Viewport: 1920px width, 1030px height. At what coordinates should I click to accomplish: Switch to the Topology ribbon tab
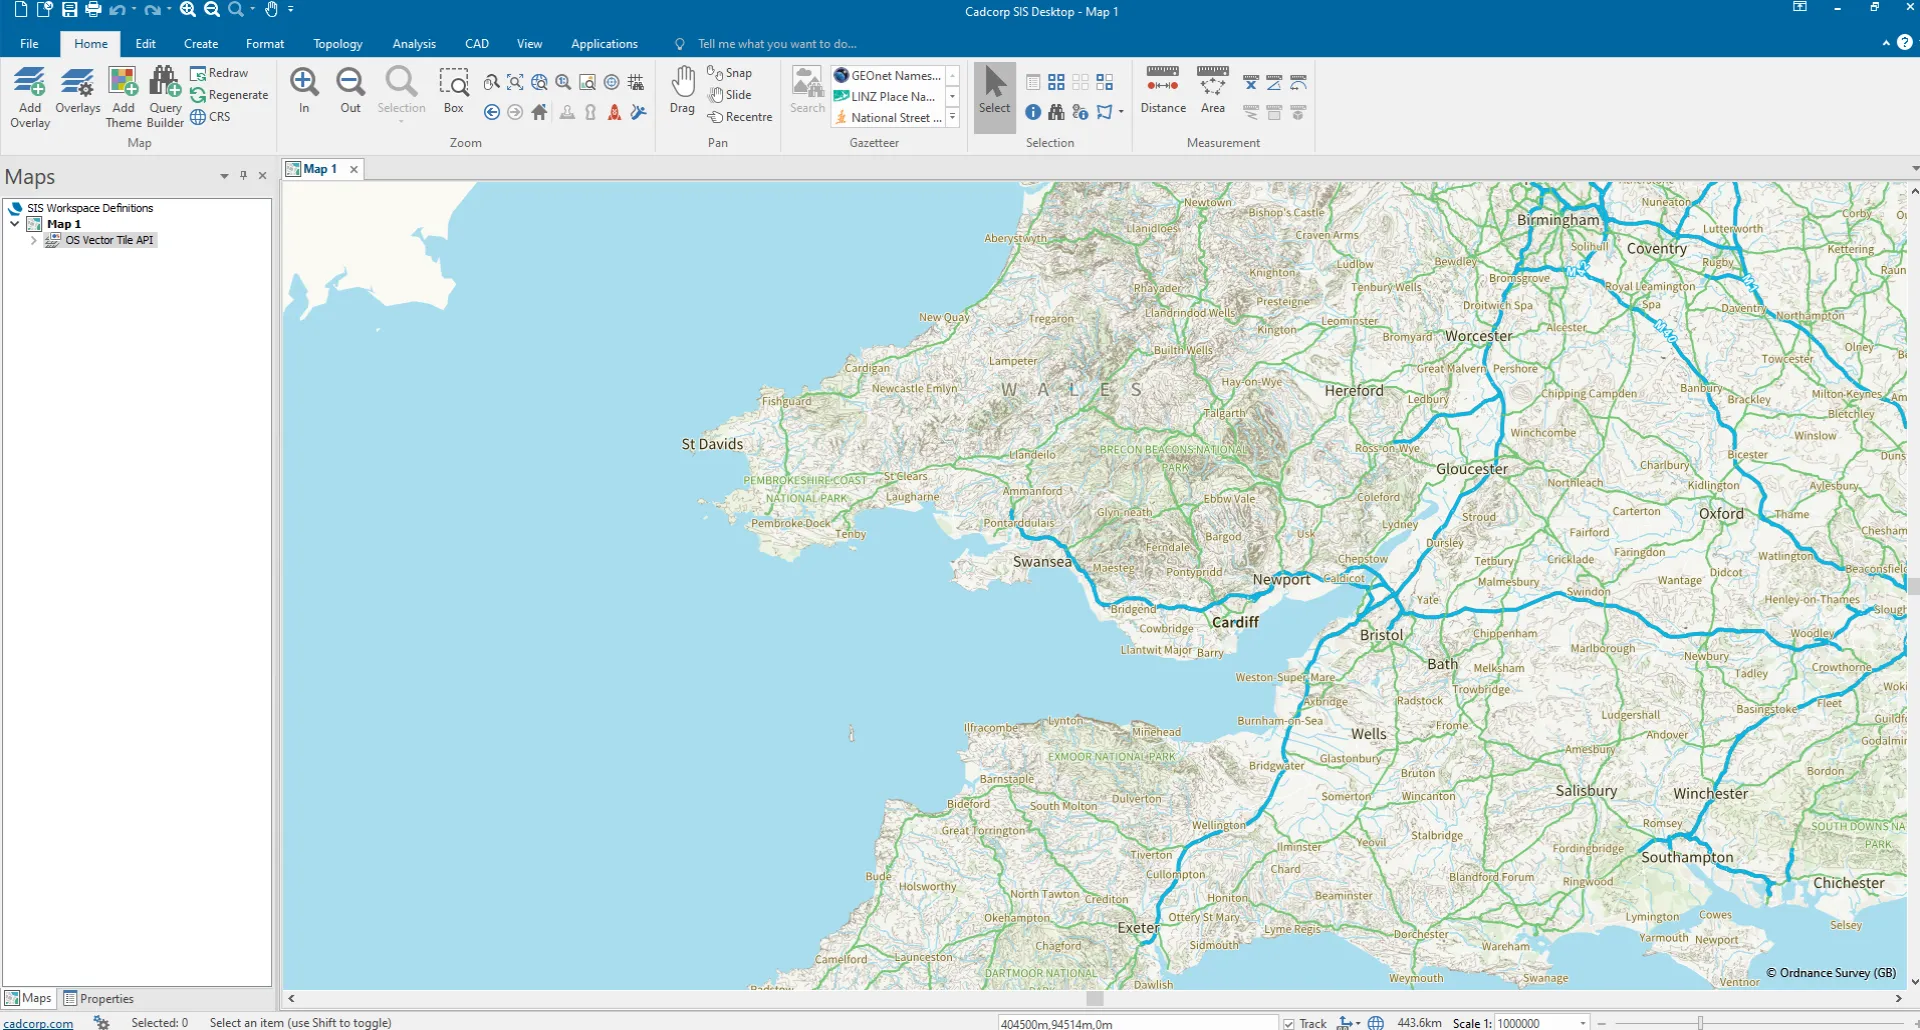[x=338, y=44]
